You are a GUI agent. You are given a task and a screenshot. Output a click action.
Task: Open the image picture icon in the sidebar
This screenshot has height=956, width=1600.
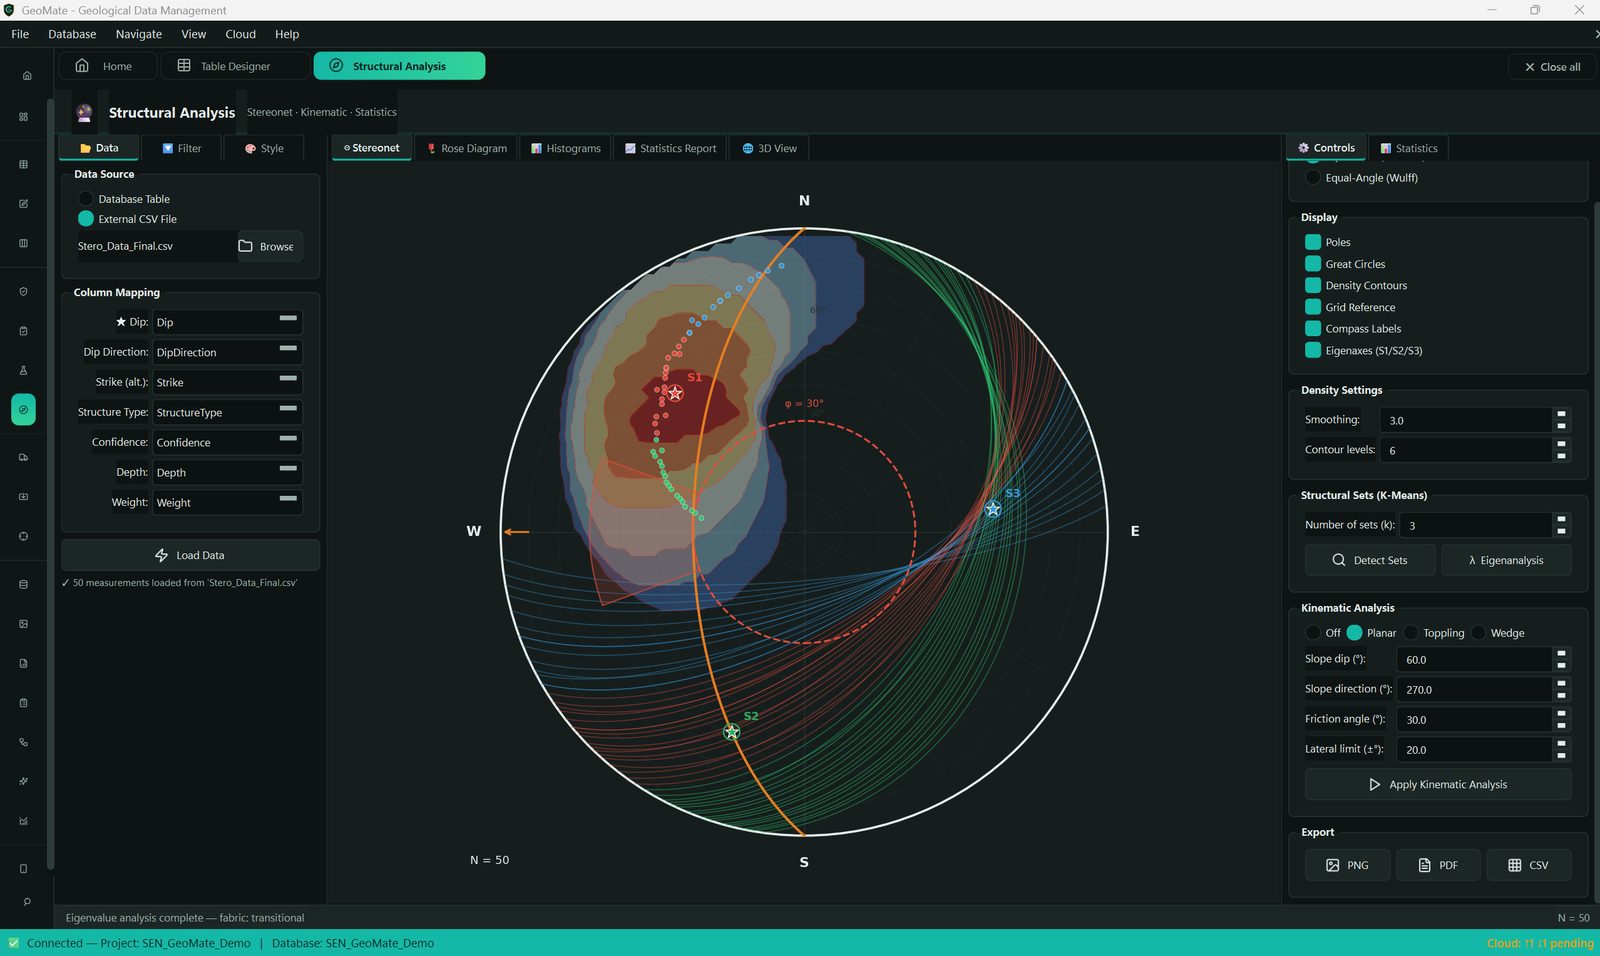(23, 624)
